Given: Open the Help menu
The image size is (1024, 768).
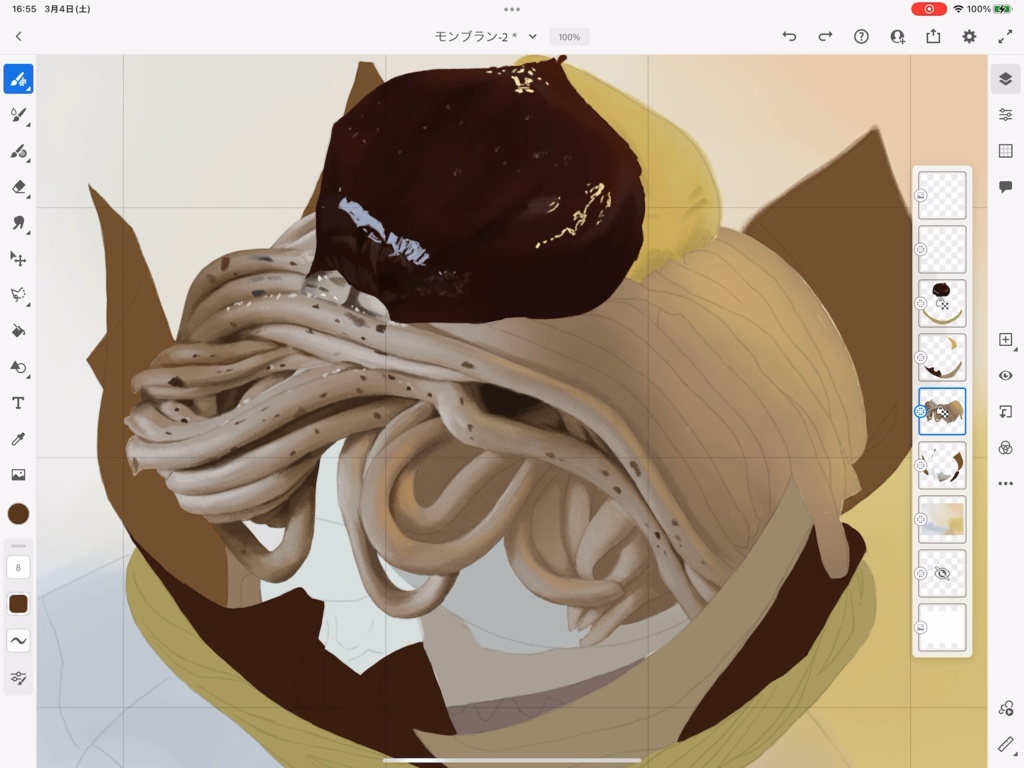Looking at the screenshot, I should click(861, 37).
